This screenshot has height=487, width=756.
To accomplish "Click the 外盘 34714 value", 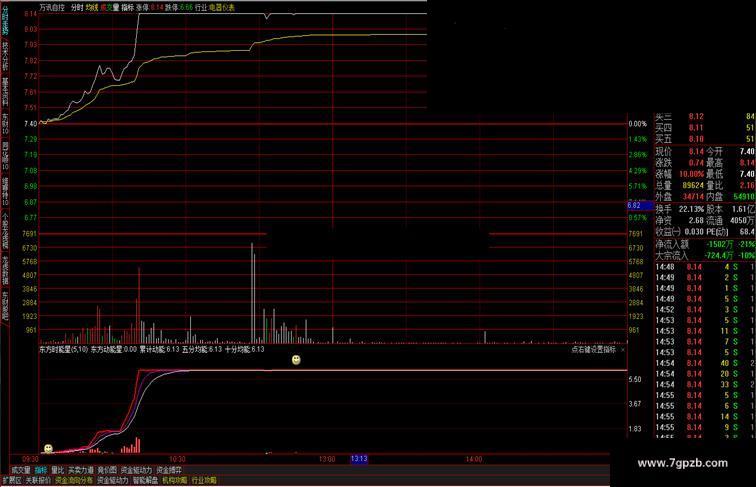I will pyautogui.click(x=693, y=197).
